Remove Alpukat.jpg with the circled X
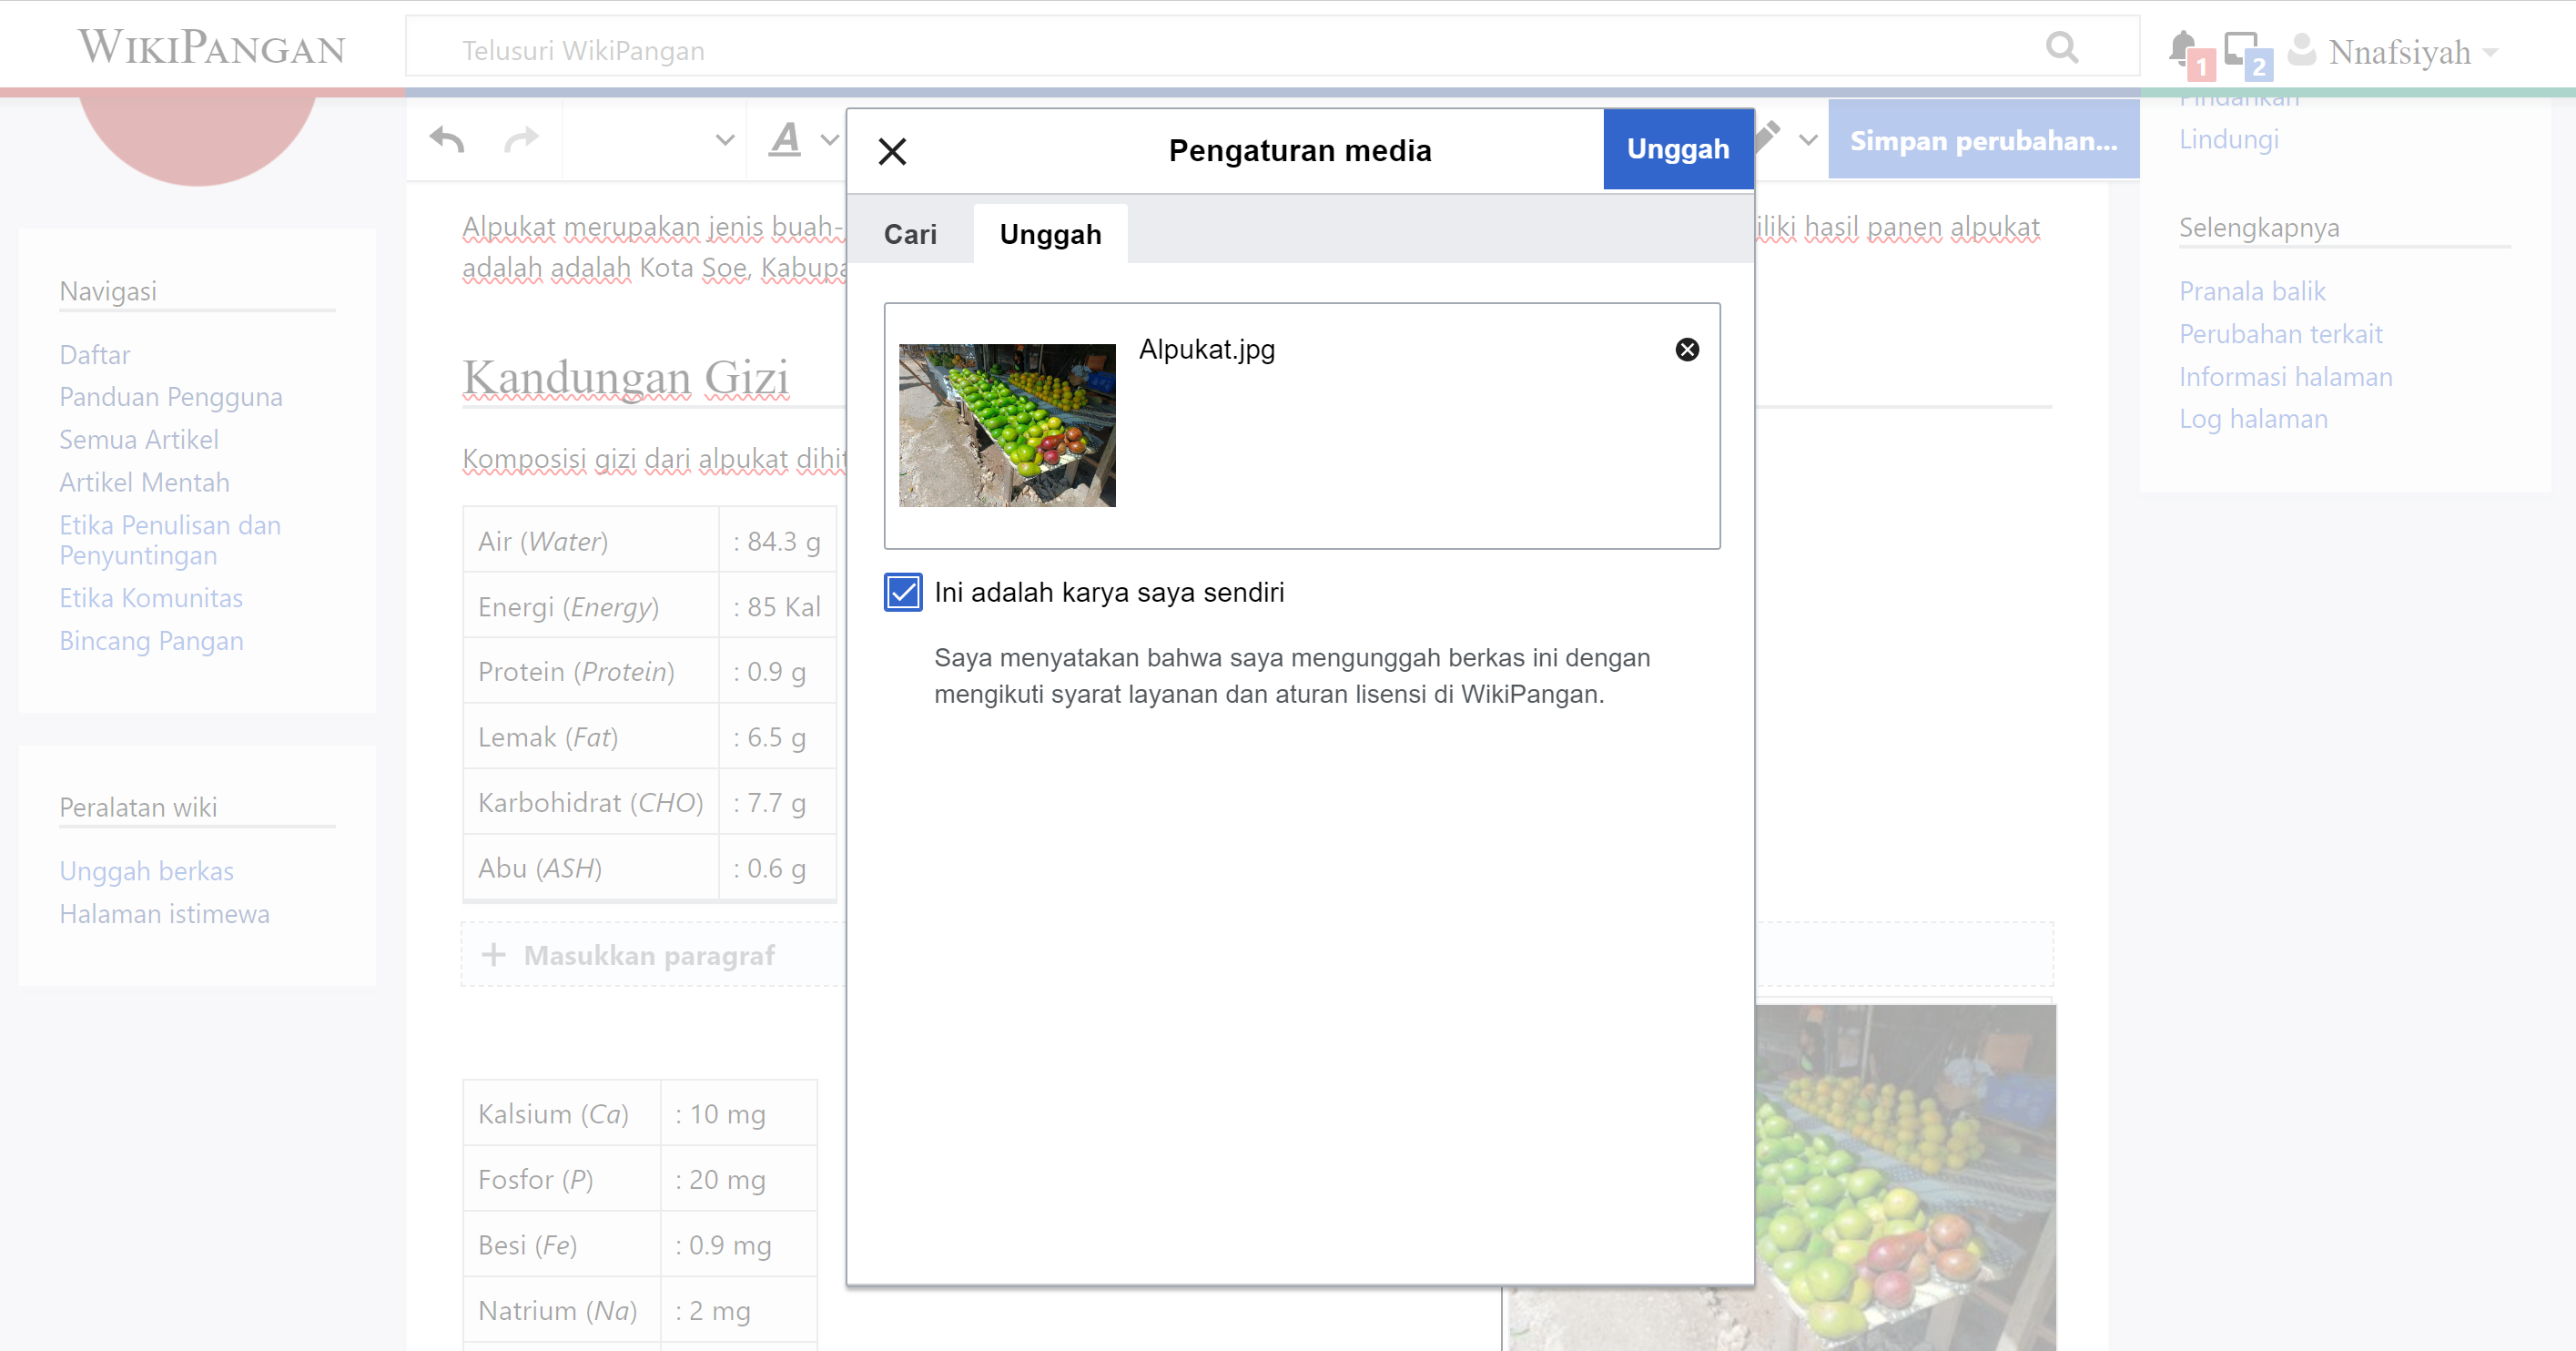Image resolution: width=2576 pixels, height=1351 pixels. (1686, 349)
